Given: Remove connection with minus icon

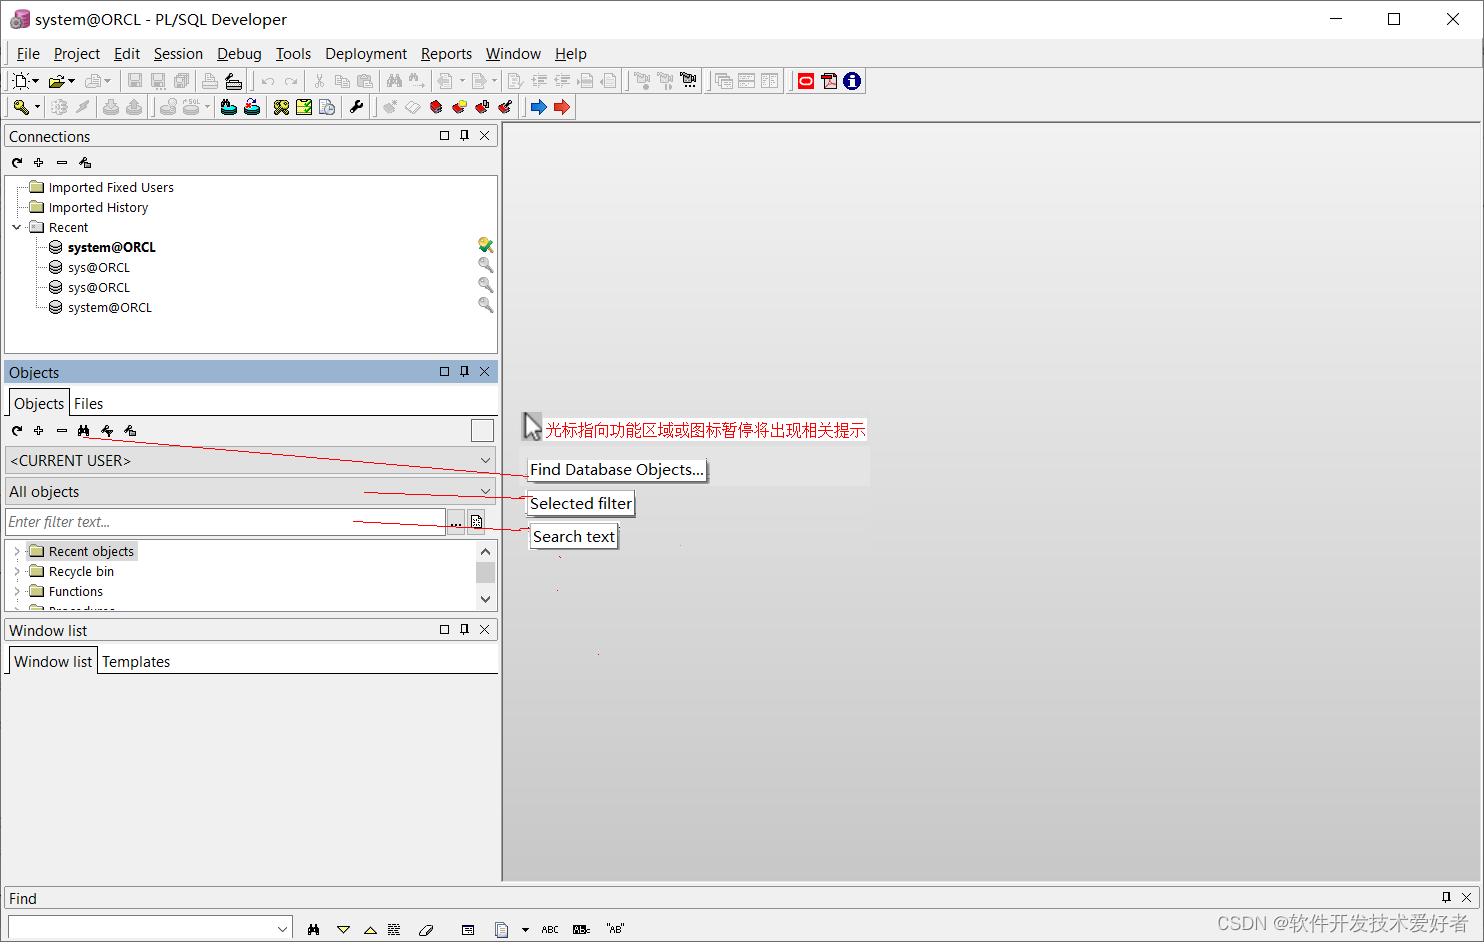Looking at the screenshot, I should pyautogui.click(x=62, y=162).
